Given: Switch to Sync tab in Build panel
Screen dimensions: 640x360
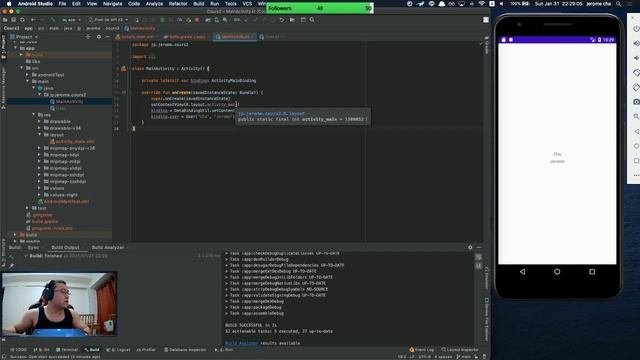Looking at the screenshot, I should coord(33,247).
